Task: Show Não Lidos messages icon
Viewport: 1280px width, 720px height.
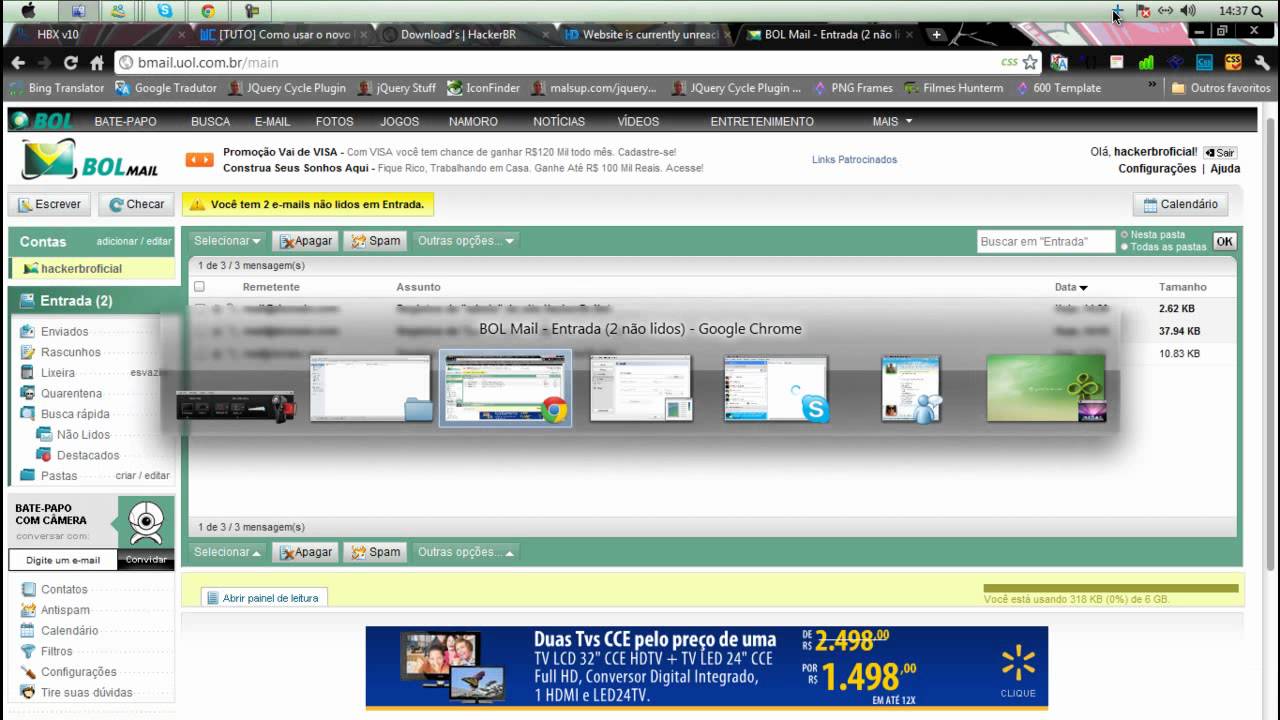Action: 44,434
